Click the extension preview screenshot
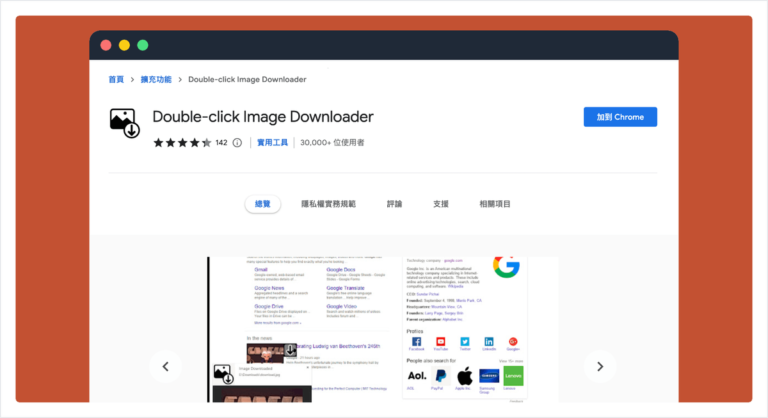The image size is (768, 418). 383,329
